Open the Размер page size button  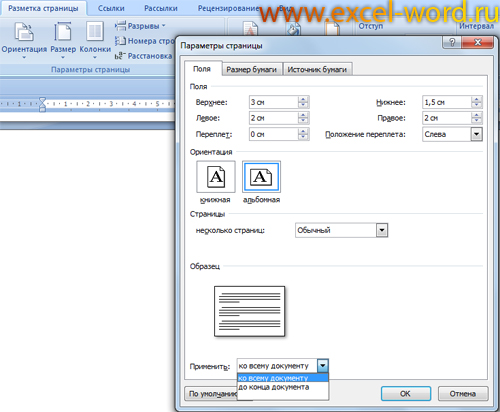pos(63,40)
